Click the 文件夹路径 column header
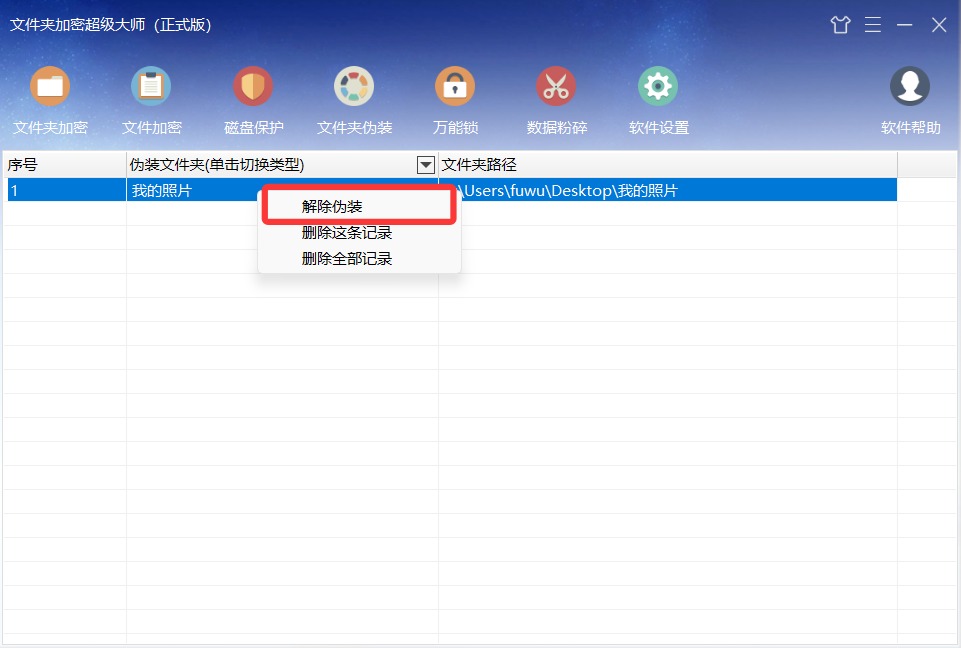 point(668,165)
